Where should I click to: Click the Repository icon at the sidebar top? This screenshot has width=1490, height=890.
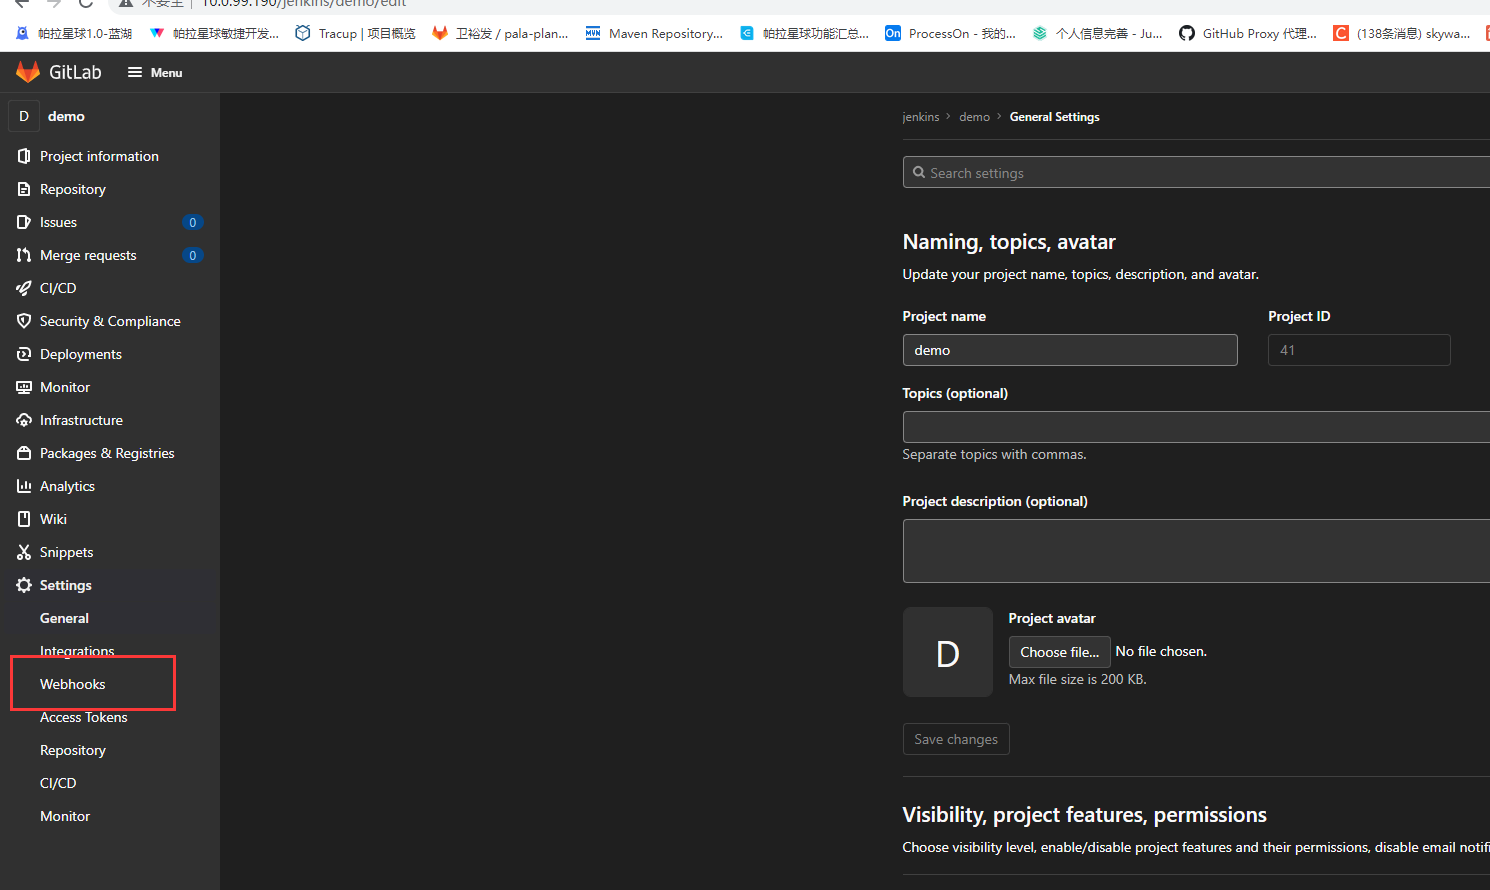[x=24, y=189]
